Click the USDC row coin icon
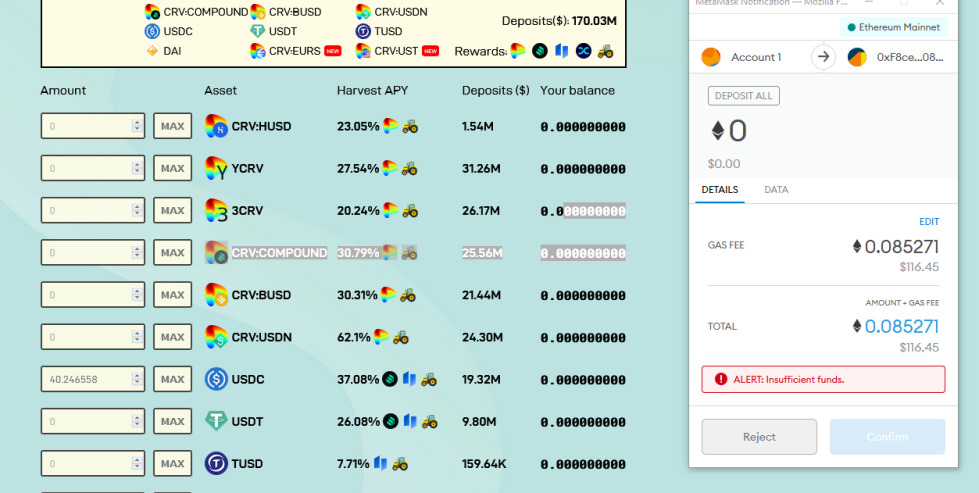Image resolution: width=979 pixels, height=493 pixels. click(216, 379)
